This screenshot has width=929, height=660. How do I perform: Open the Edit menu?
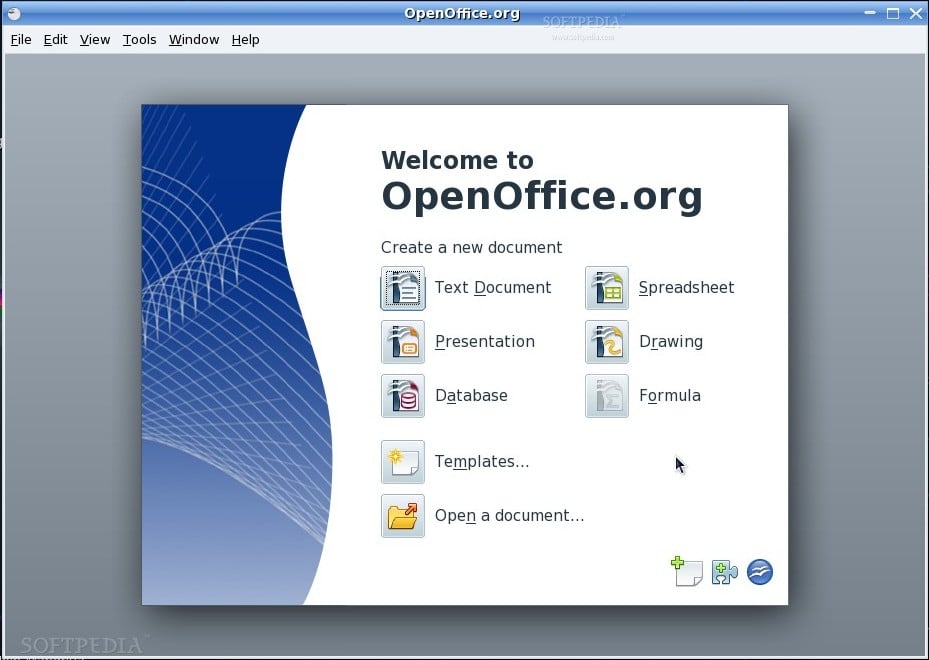(55, 39)
